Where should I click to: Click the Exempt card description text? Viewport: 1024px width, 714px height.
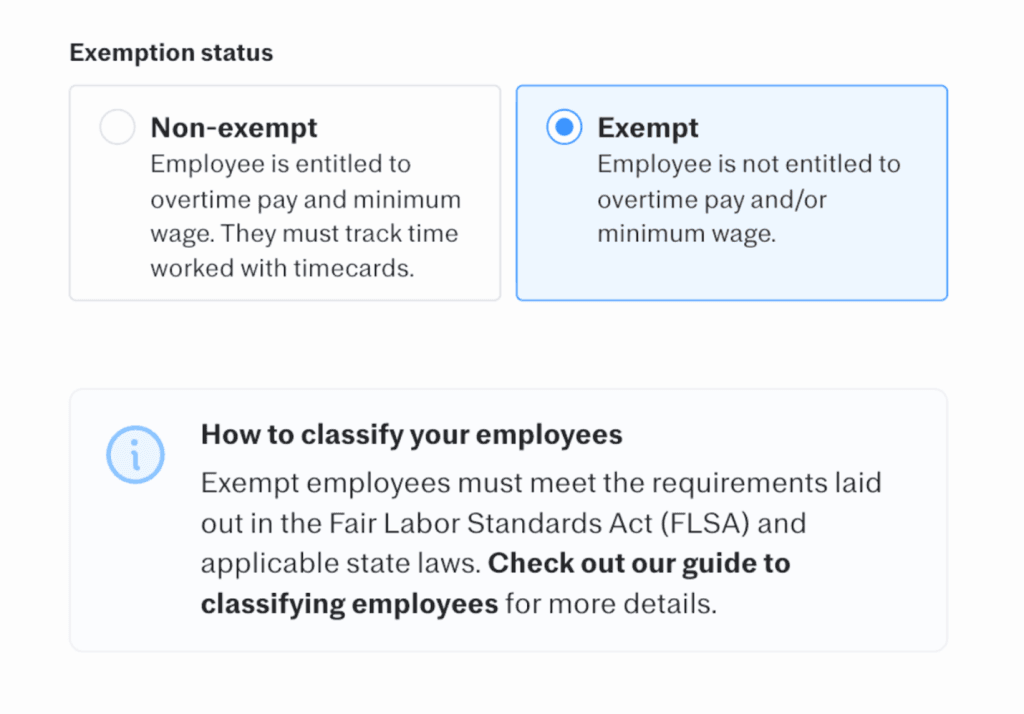point(748,198)
